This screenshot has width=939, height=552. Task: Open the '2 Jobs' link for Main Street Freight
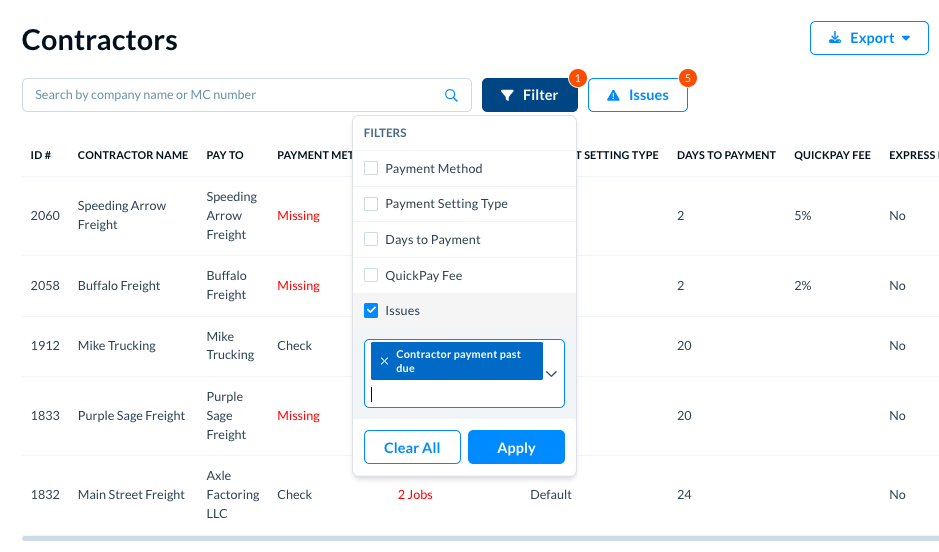click(415, 495)
